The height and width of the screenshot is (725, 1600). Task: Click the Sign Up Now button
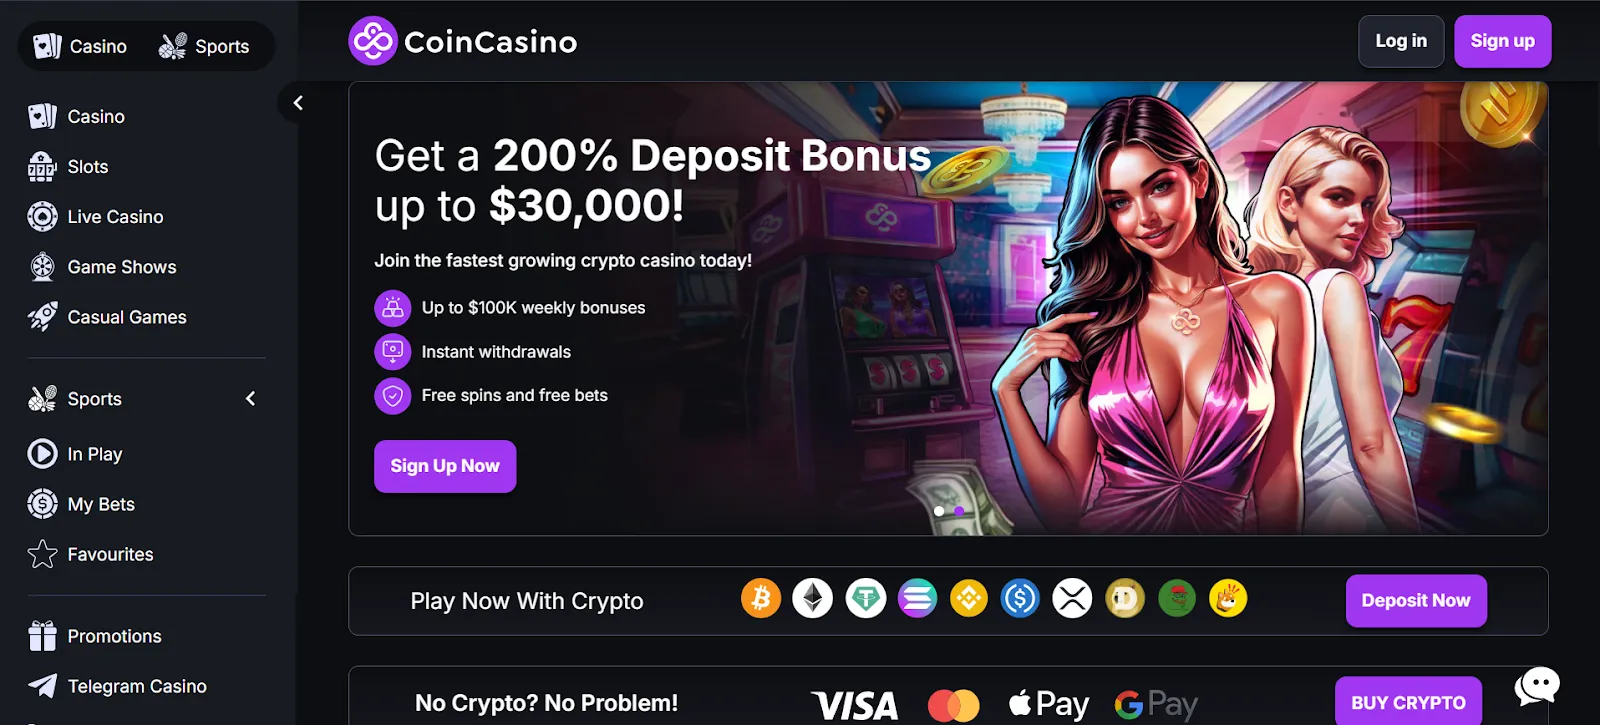coord(445,466)
